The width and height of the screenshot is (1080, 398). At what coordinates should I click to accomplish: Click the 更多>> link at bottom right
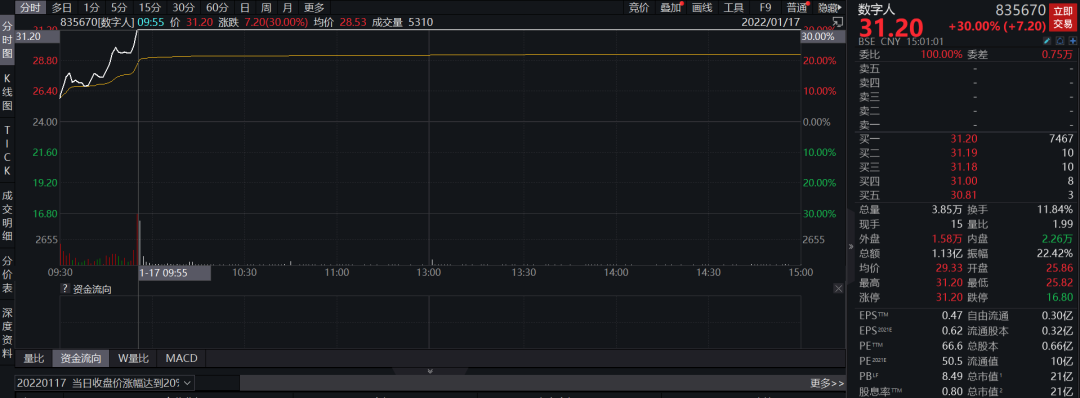(827, 383)
